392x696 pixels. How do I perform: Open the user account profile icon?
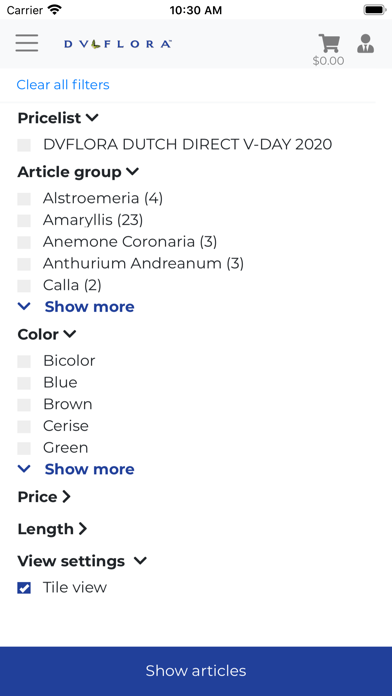(365, 44)
